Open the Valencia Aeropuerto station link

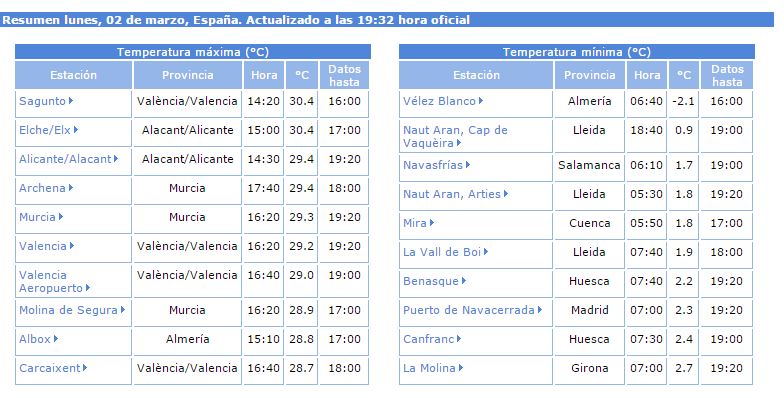50,282
